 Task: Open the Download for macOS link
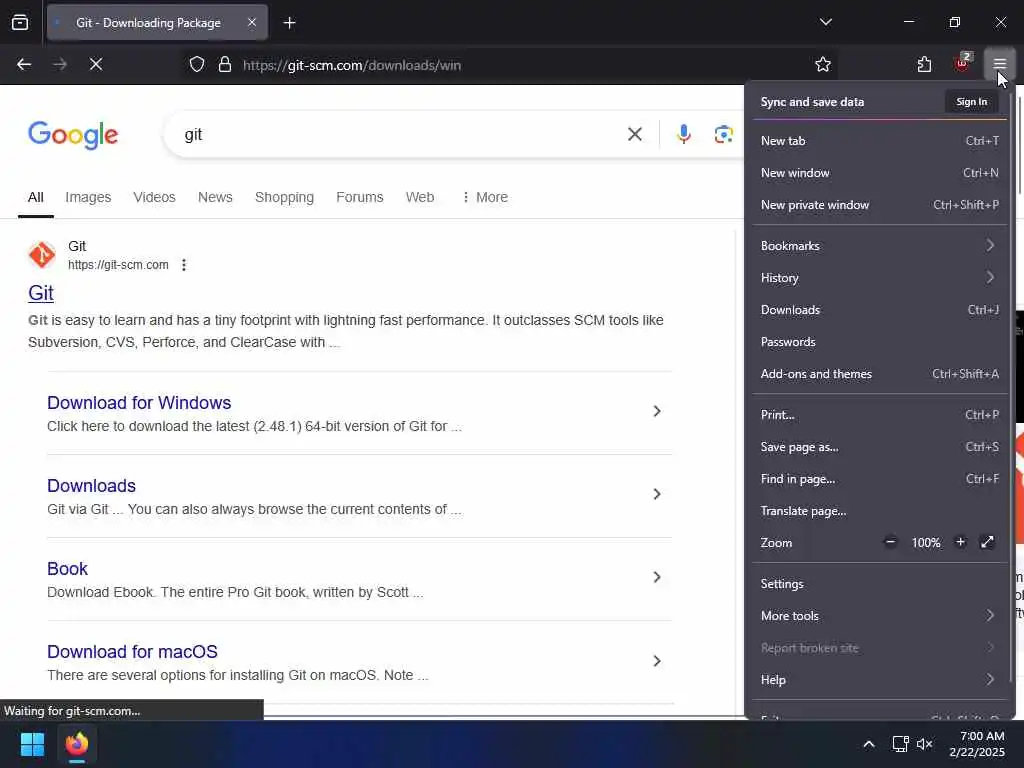coord(133,652)
